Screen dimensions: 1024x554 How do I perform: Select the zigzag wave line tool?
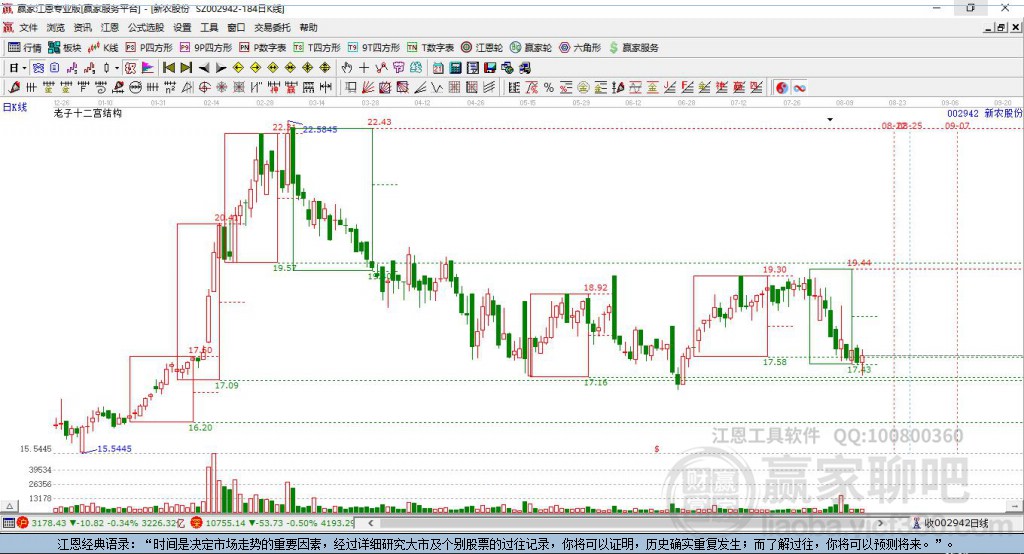[437, 88]
